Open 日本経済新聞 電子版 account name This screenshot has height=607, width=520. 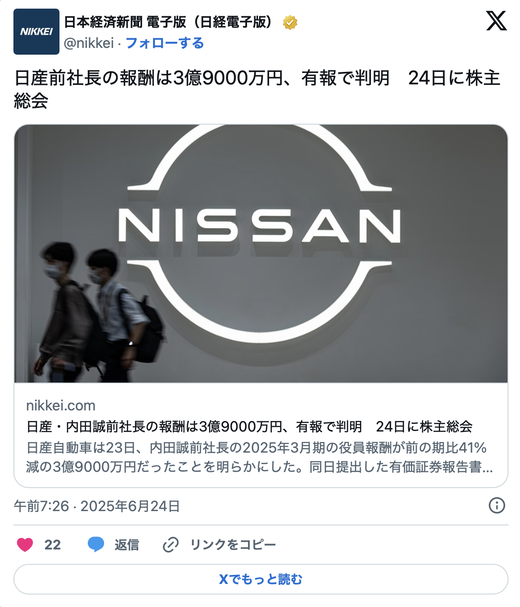pyautogui.click(x=169, y=22)
